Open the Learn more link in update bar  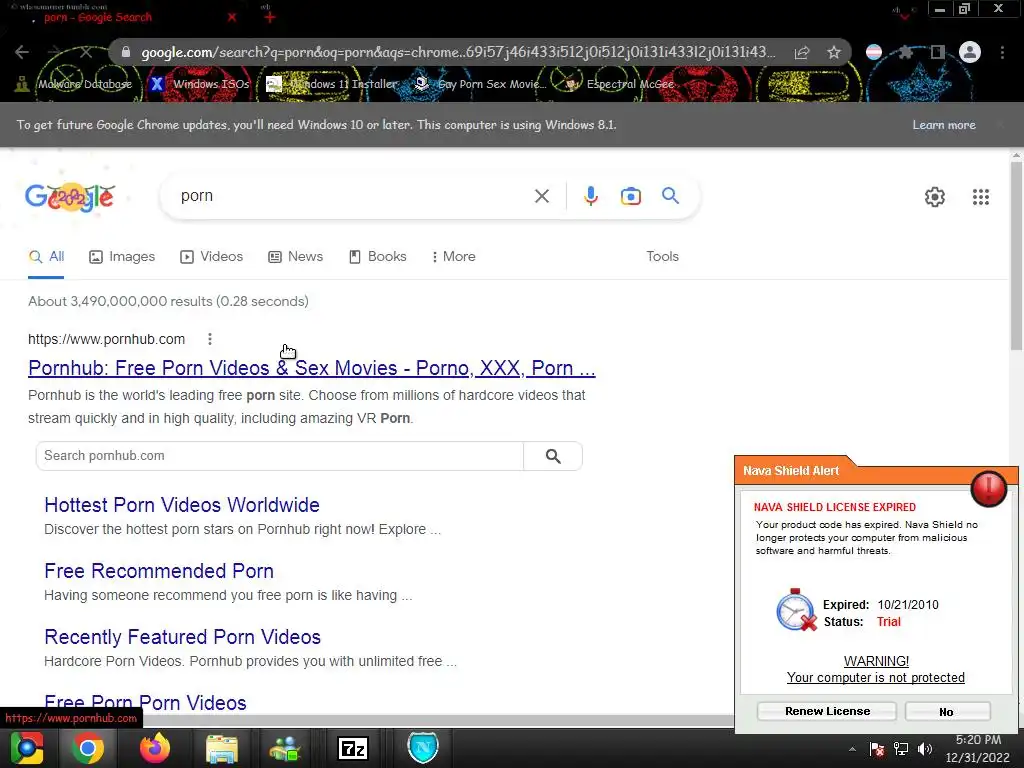click(x=944, y=125)
